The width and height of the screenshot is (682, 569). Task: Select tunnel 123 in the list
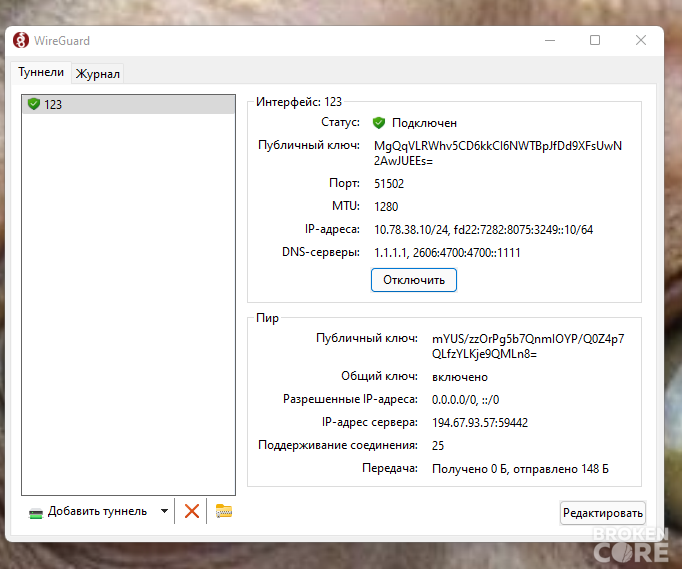[x=129, y=104]
